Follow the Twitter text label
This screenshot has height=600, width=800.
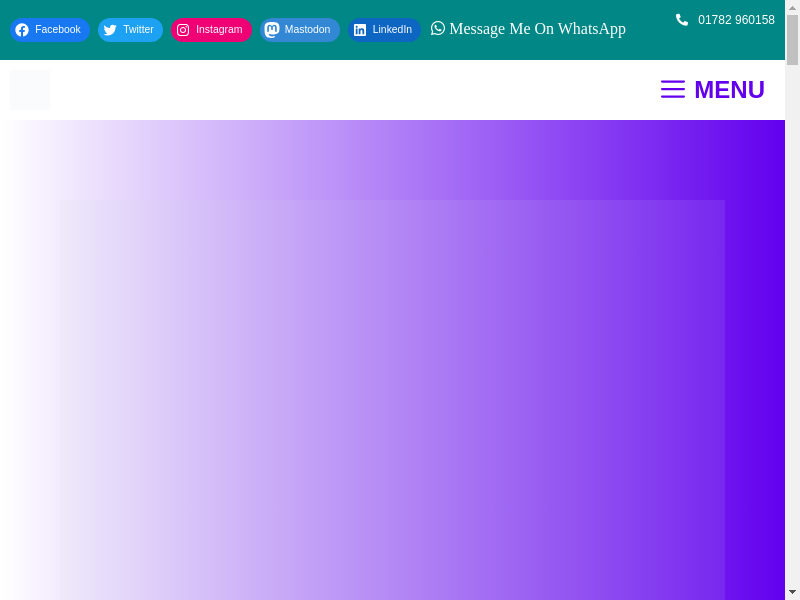coord(138,30)
